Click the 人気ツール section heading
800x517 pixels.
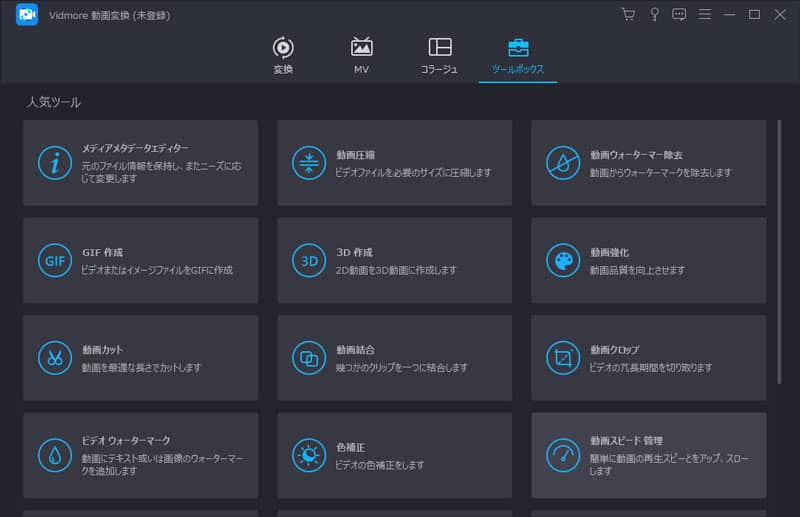tap(54, 102)
